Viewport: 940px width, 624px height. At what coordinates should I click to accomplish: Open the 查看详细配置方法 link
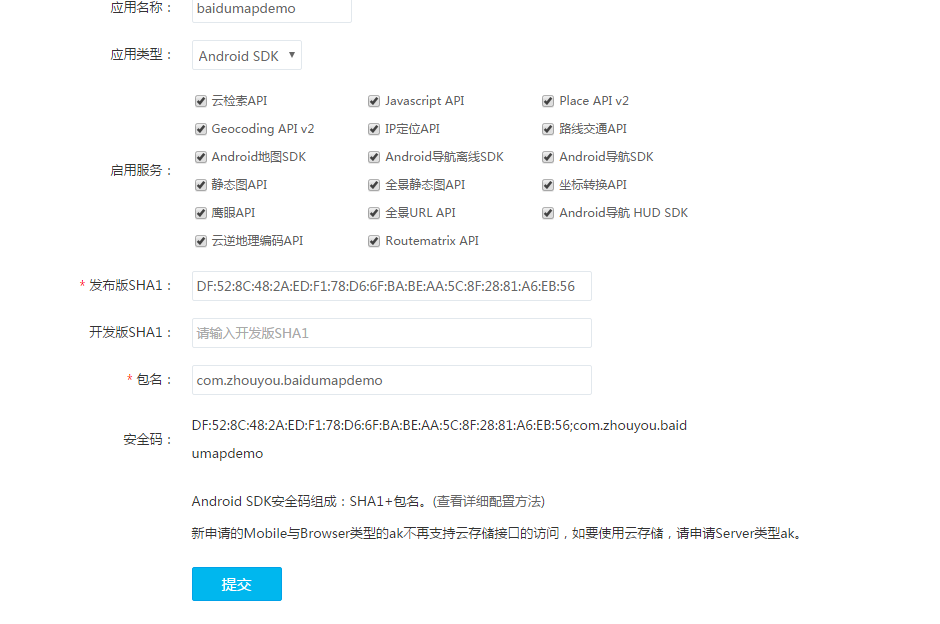tap(489, 501)
